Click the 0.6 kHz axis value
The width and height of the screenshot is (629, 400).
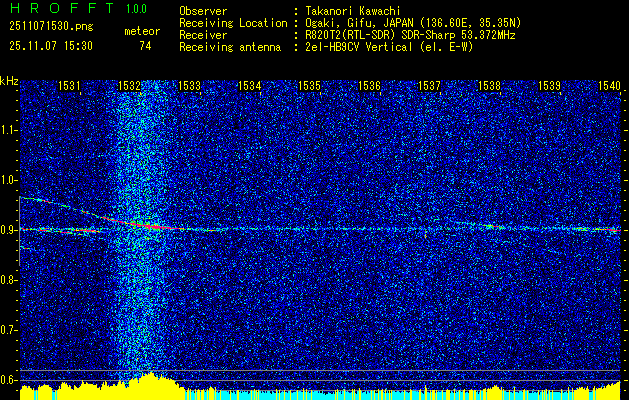coord(9,380)
